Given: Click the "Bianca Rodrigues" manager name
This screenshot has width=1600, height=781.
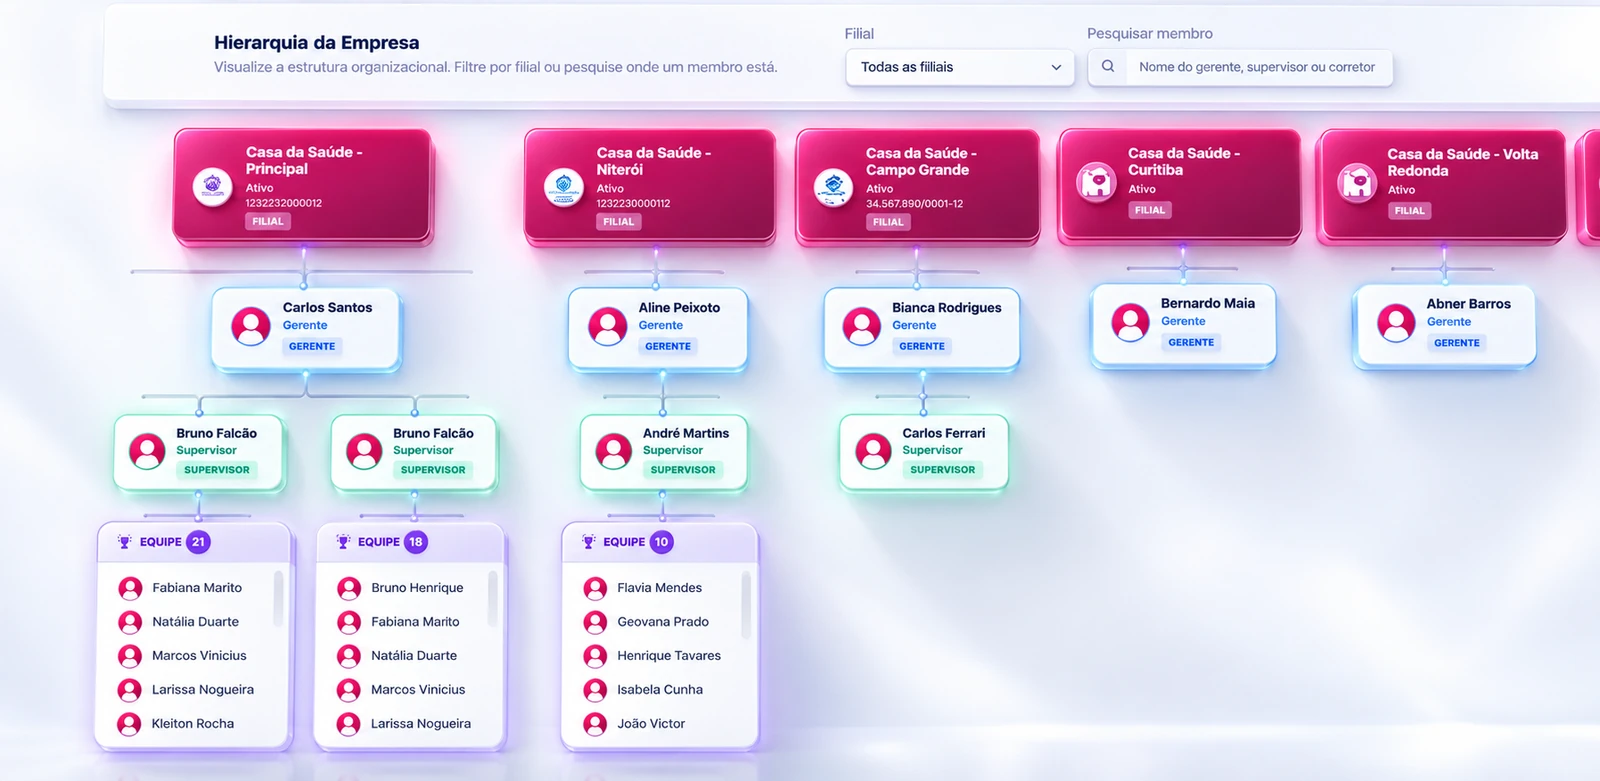Looking at the screenshot, I should (947, 308).
